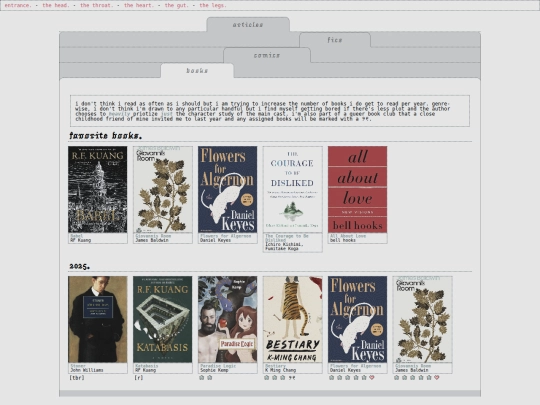Click book club marker under Bestiary

292,377
